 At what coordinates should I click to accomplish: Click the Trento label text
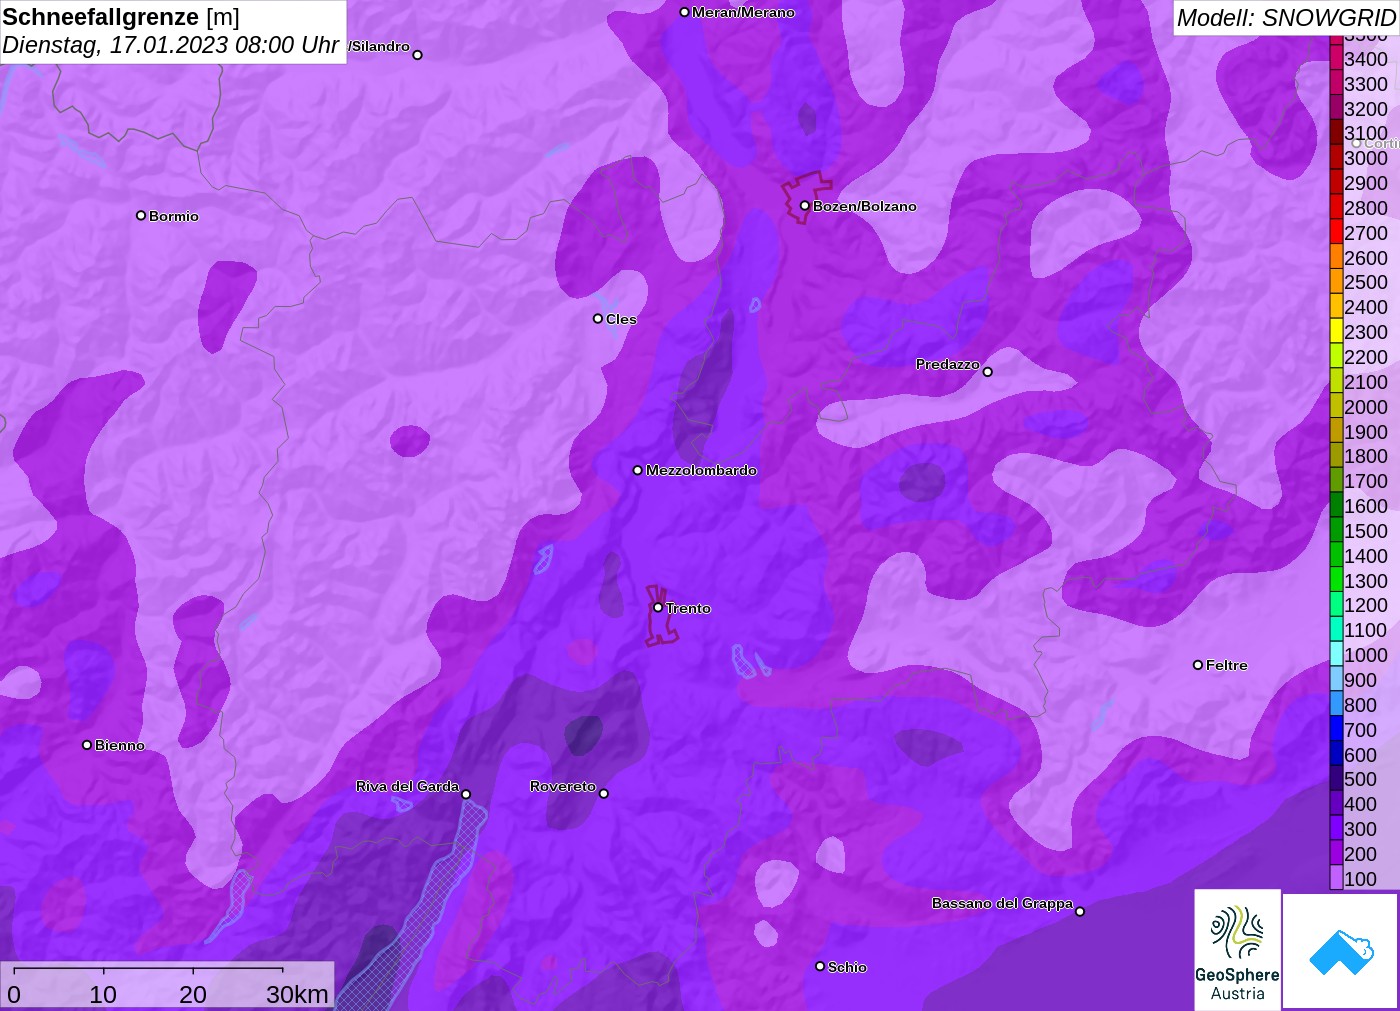click(688, 608)
